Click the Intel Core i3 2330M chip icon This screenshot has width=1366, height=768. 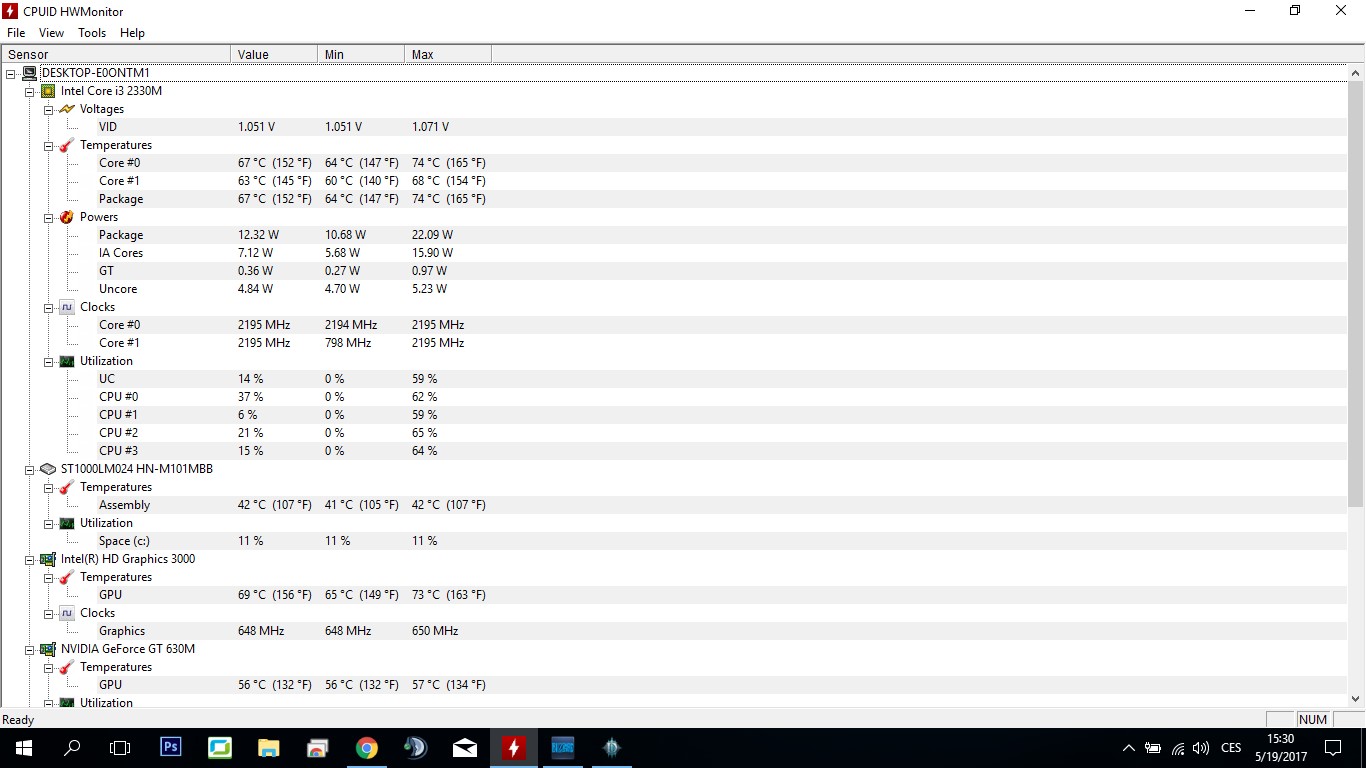(48, 91)
